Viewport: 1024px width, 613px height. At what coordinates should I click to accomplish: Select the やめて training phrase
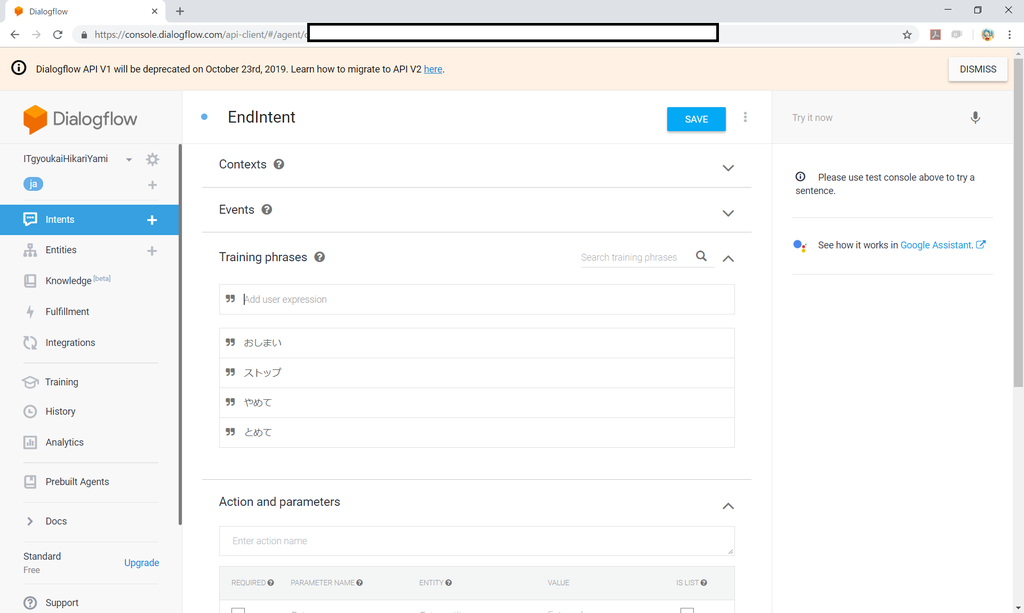click(477, 403)
